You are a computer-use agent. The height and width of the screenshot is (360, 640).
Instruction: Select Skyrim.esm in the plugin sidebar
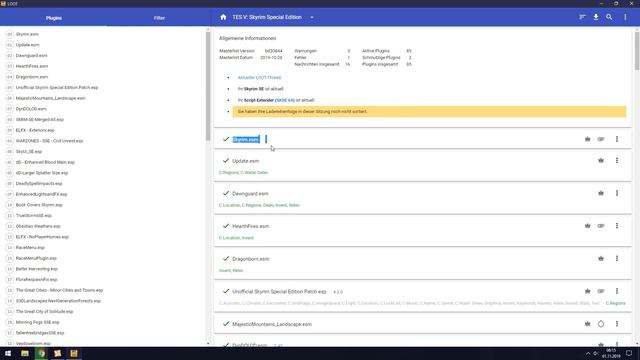27,34
